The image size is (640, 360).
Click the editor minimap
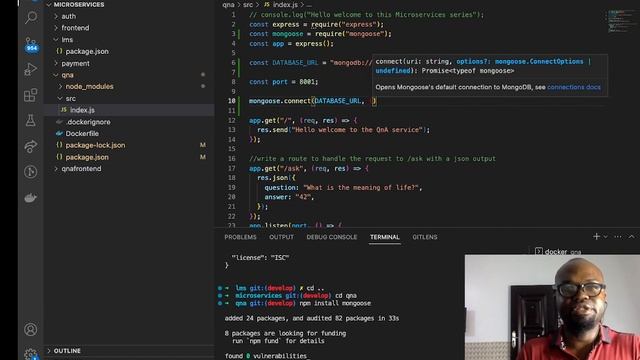pos(622,21)
